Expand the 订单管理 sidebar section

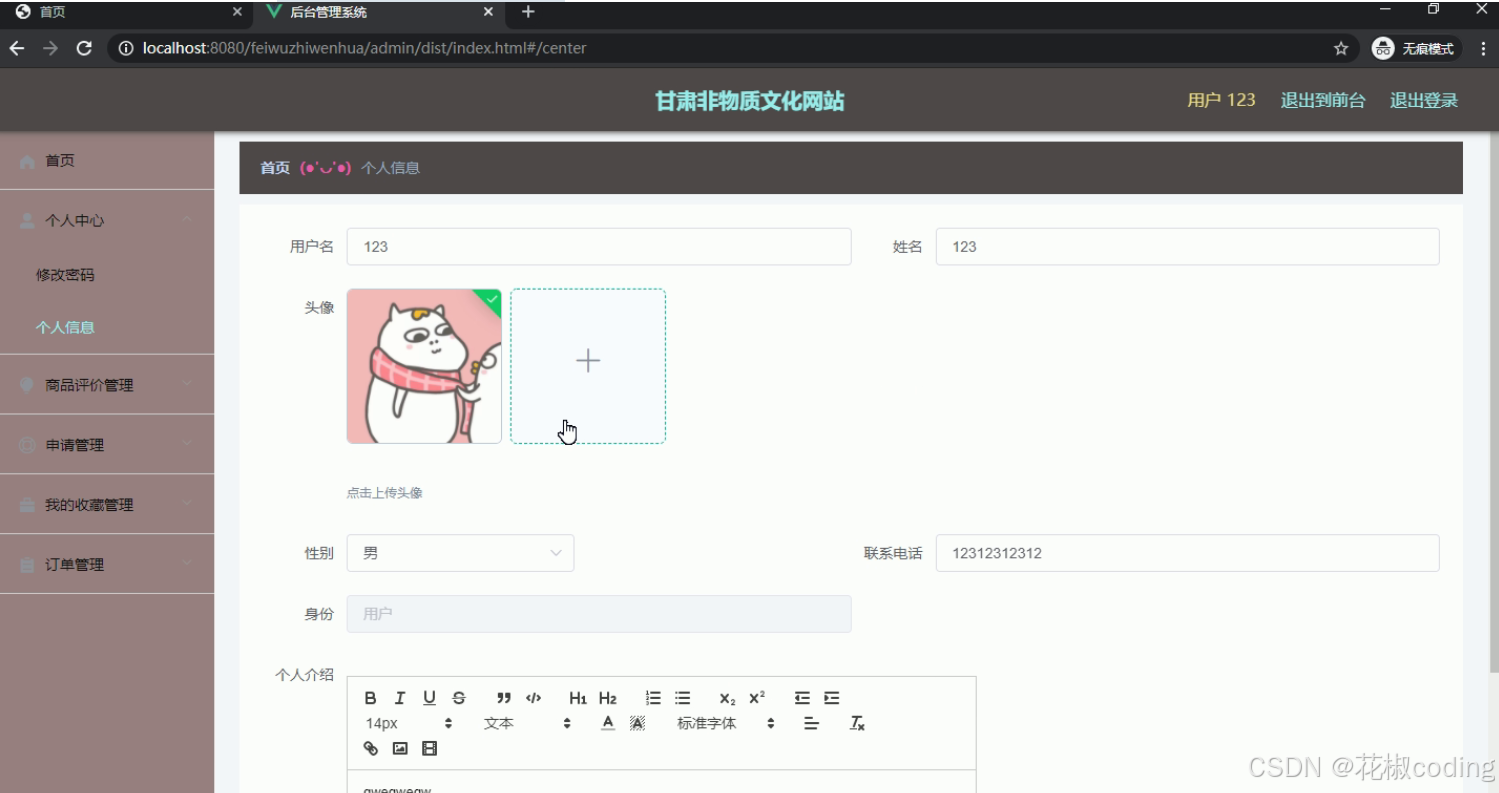107,563
